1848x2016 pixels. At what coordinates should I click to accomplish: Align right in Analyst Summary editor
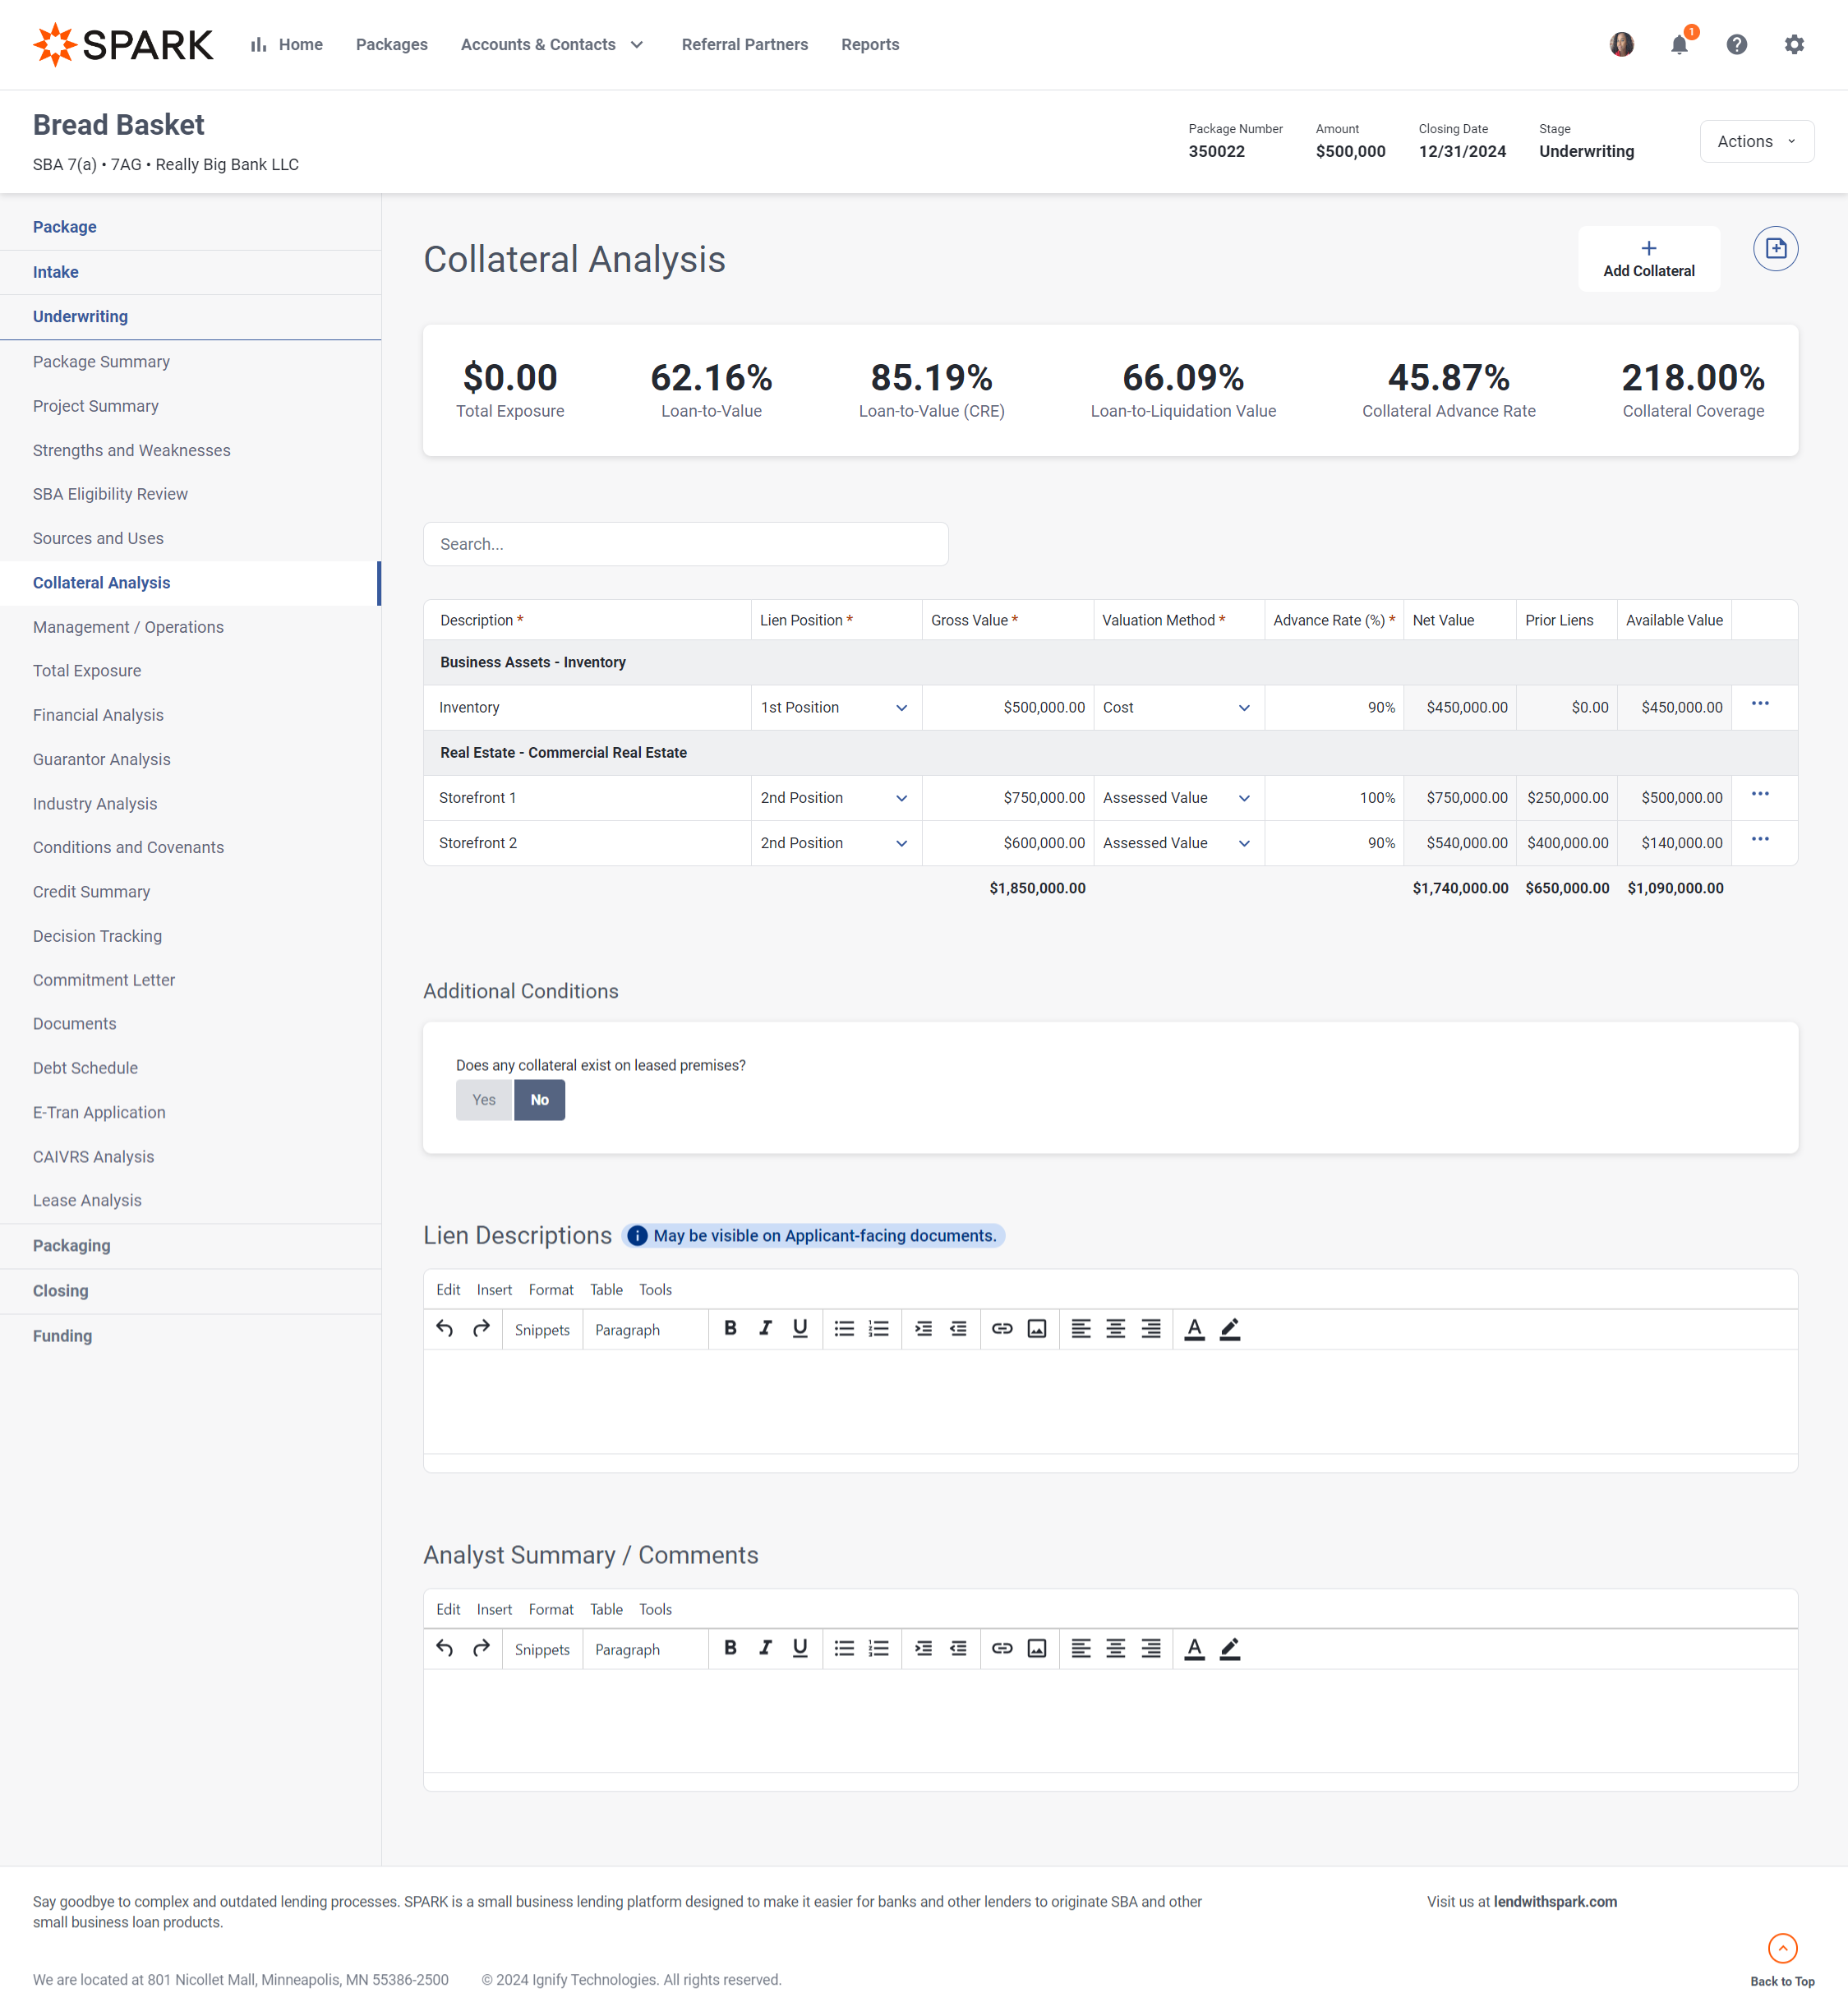pos(1151,1649)
